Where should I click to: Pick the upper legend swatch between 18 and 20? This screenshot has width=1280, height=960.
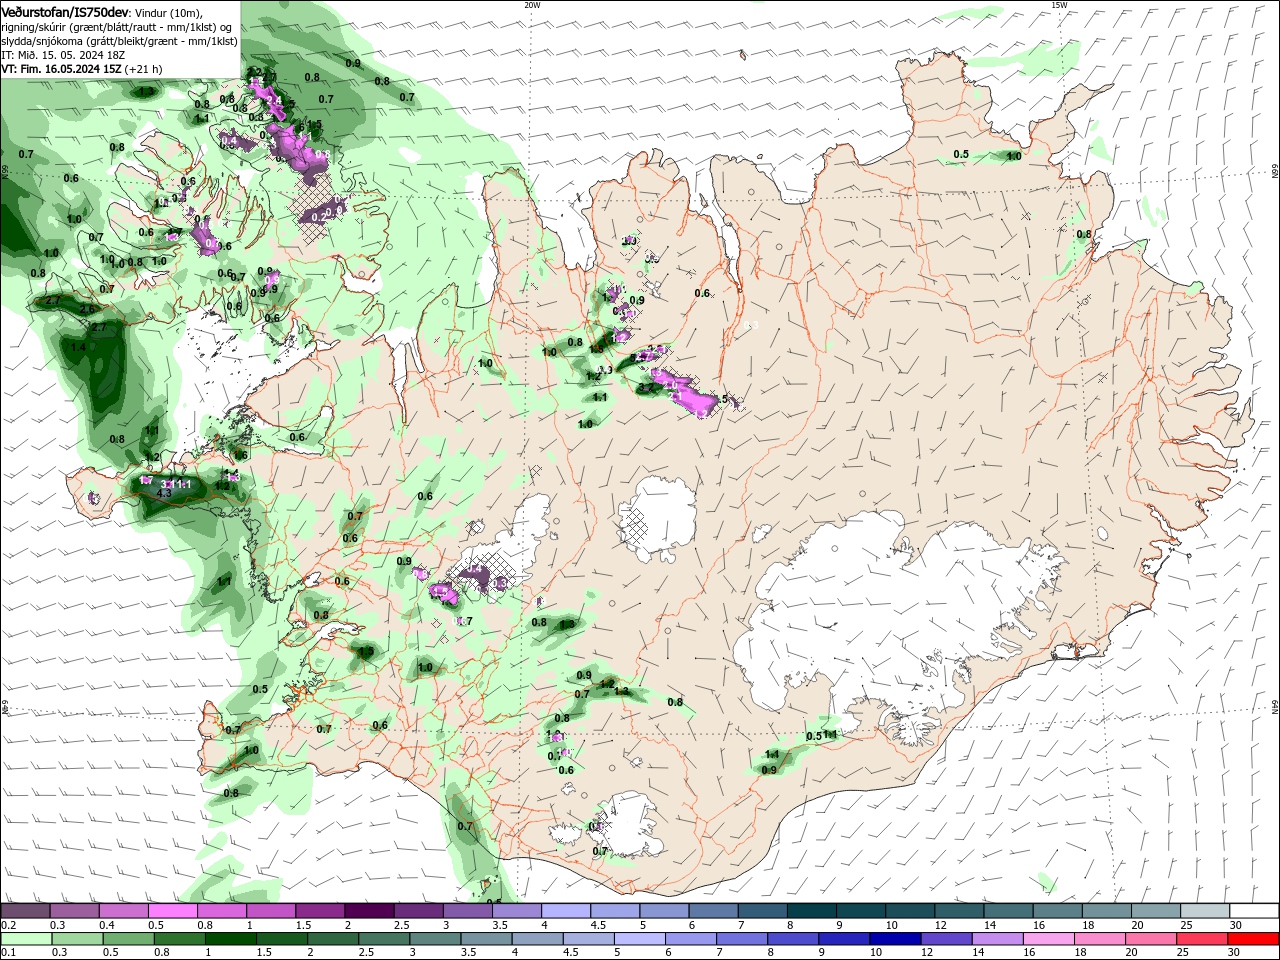[1107, 911]
